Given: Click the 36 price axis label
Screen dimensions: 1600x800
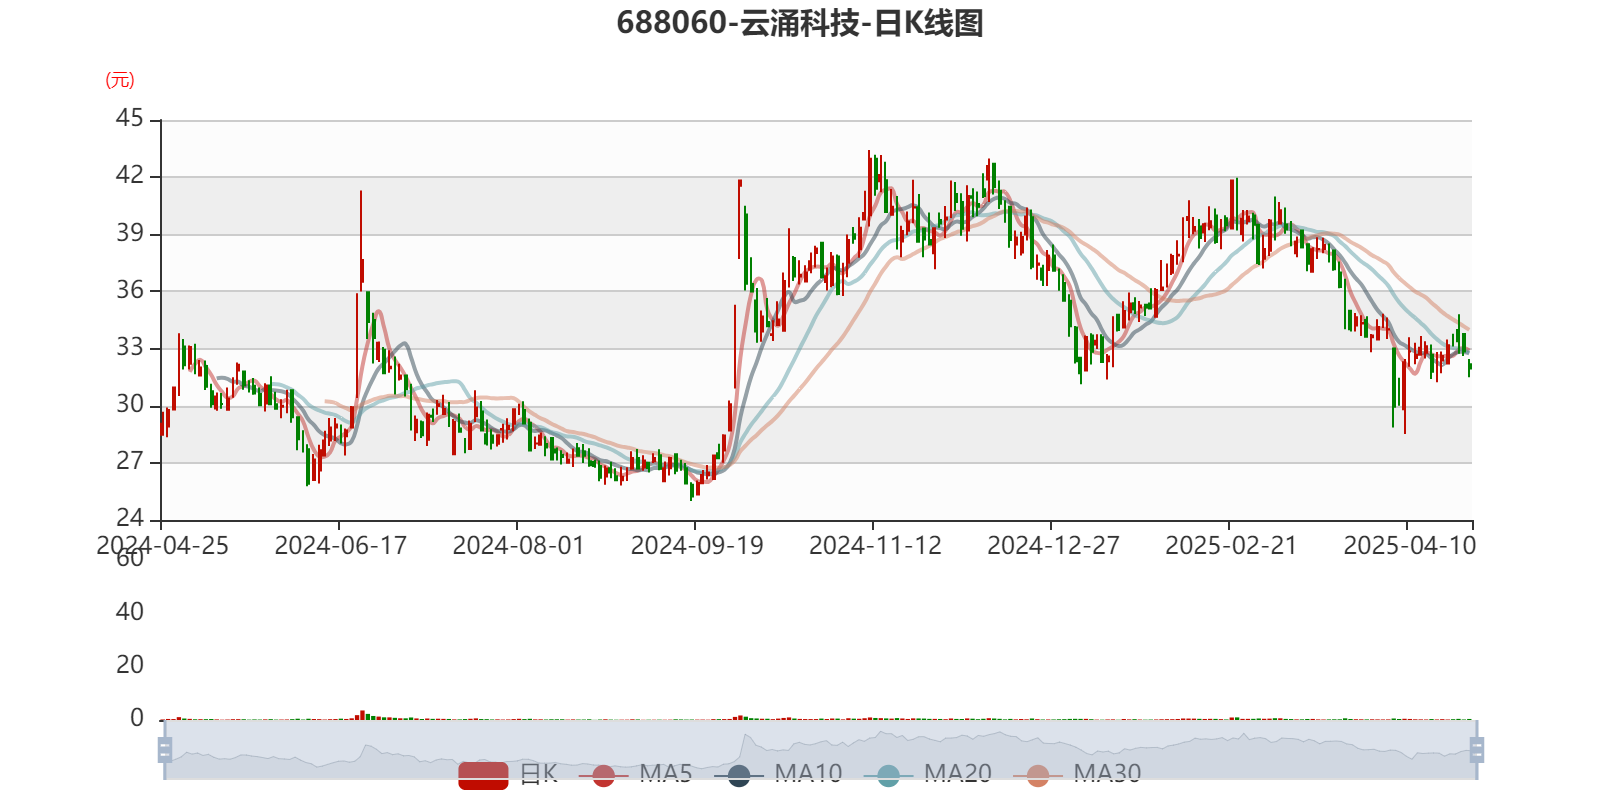Looking at the screenshot, I should (x=130, y=291).
